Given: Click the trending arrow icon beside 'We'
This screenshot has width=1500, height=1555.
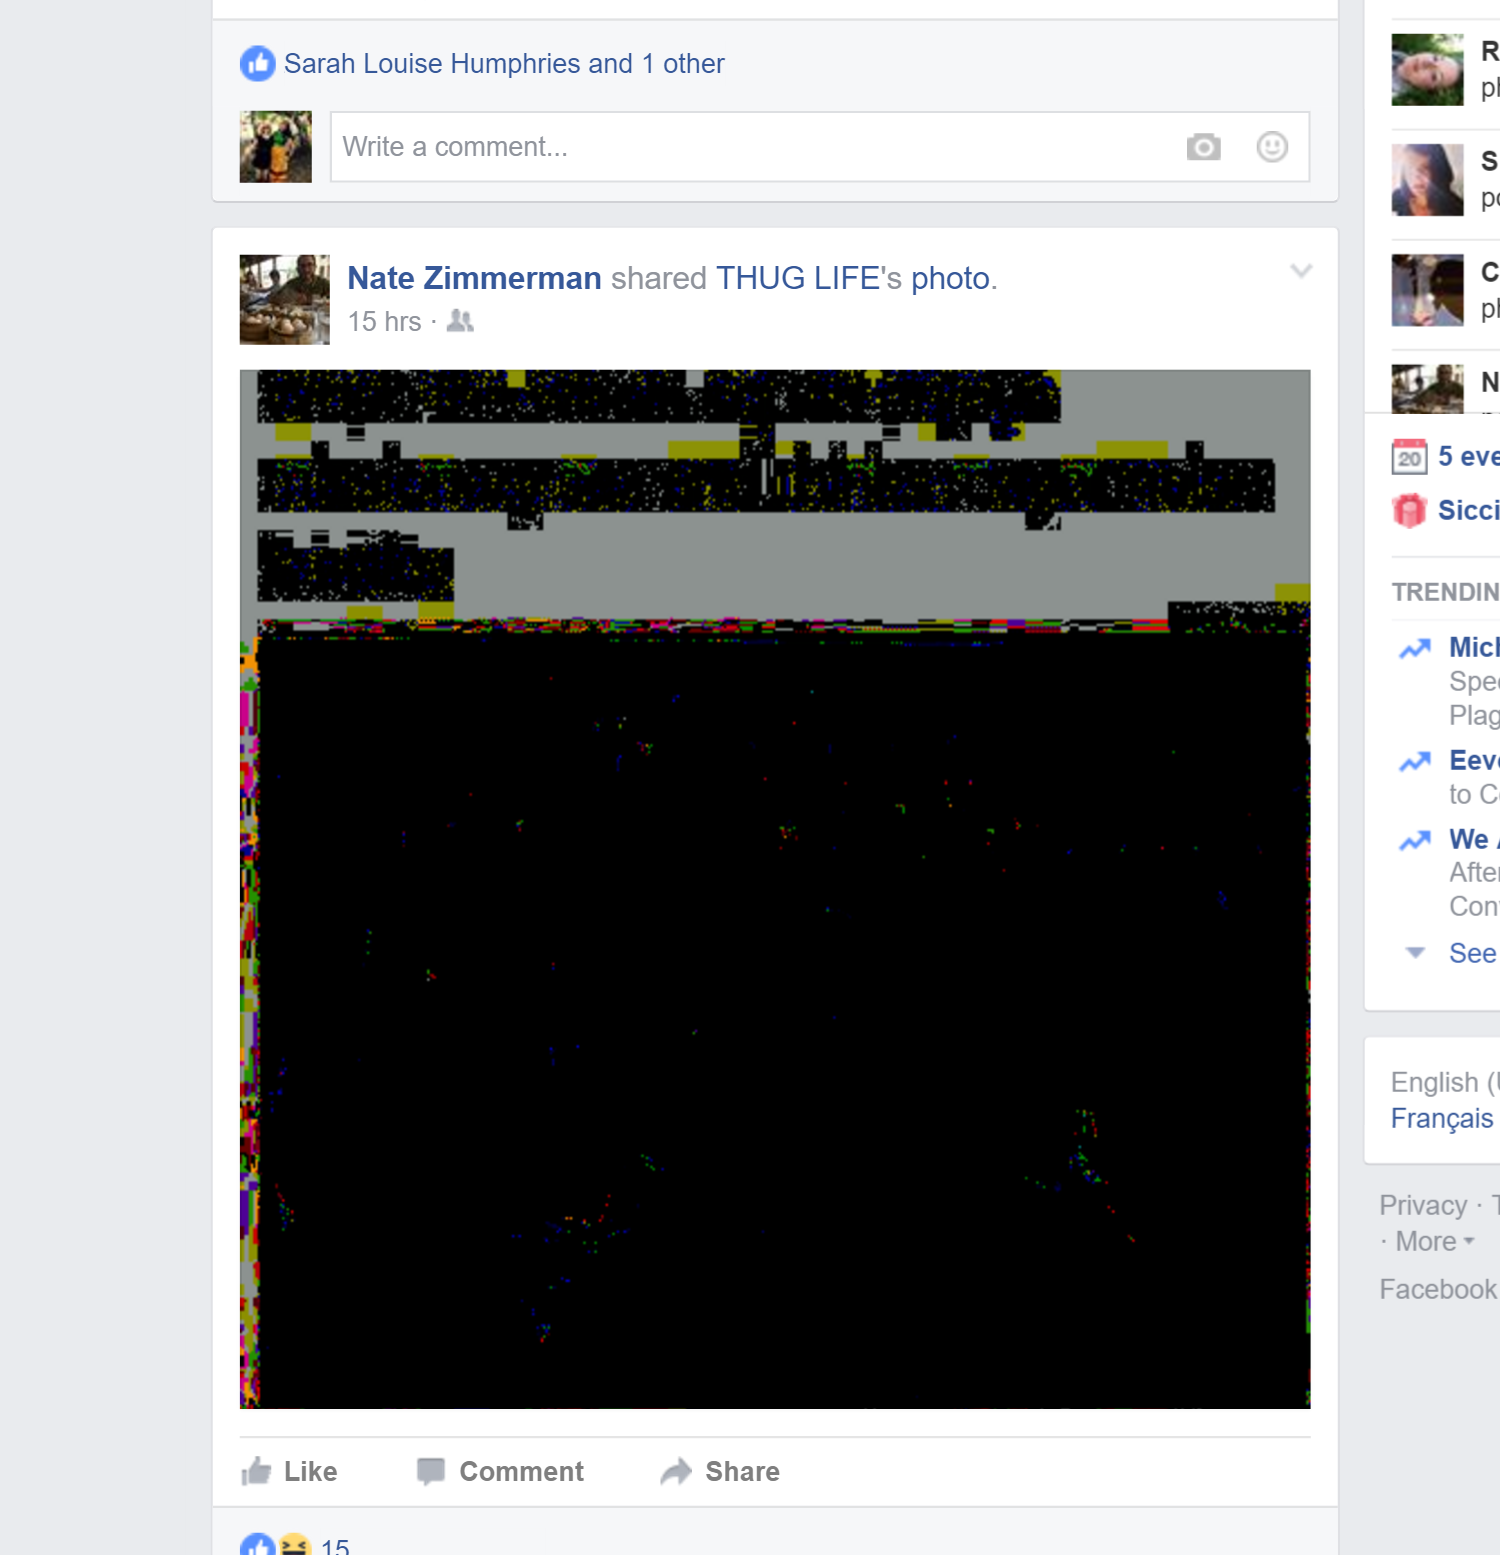Looking at the screenshot, I should (1415, 840).
